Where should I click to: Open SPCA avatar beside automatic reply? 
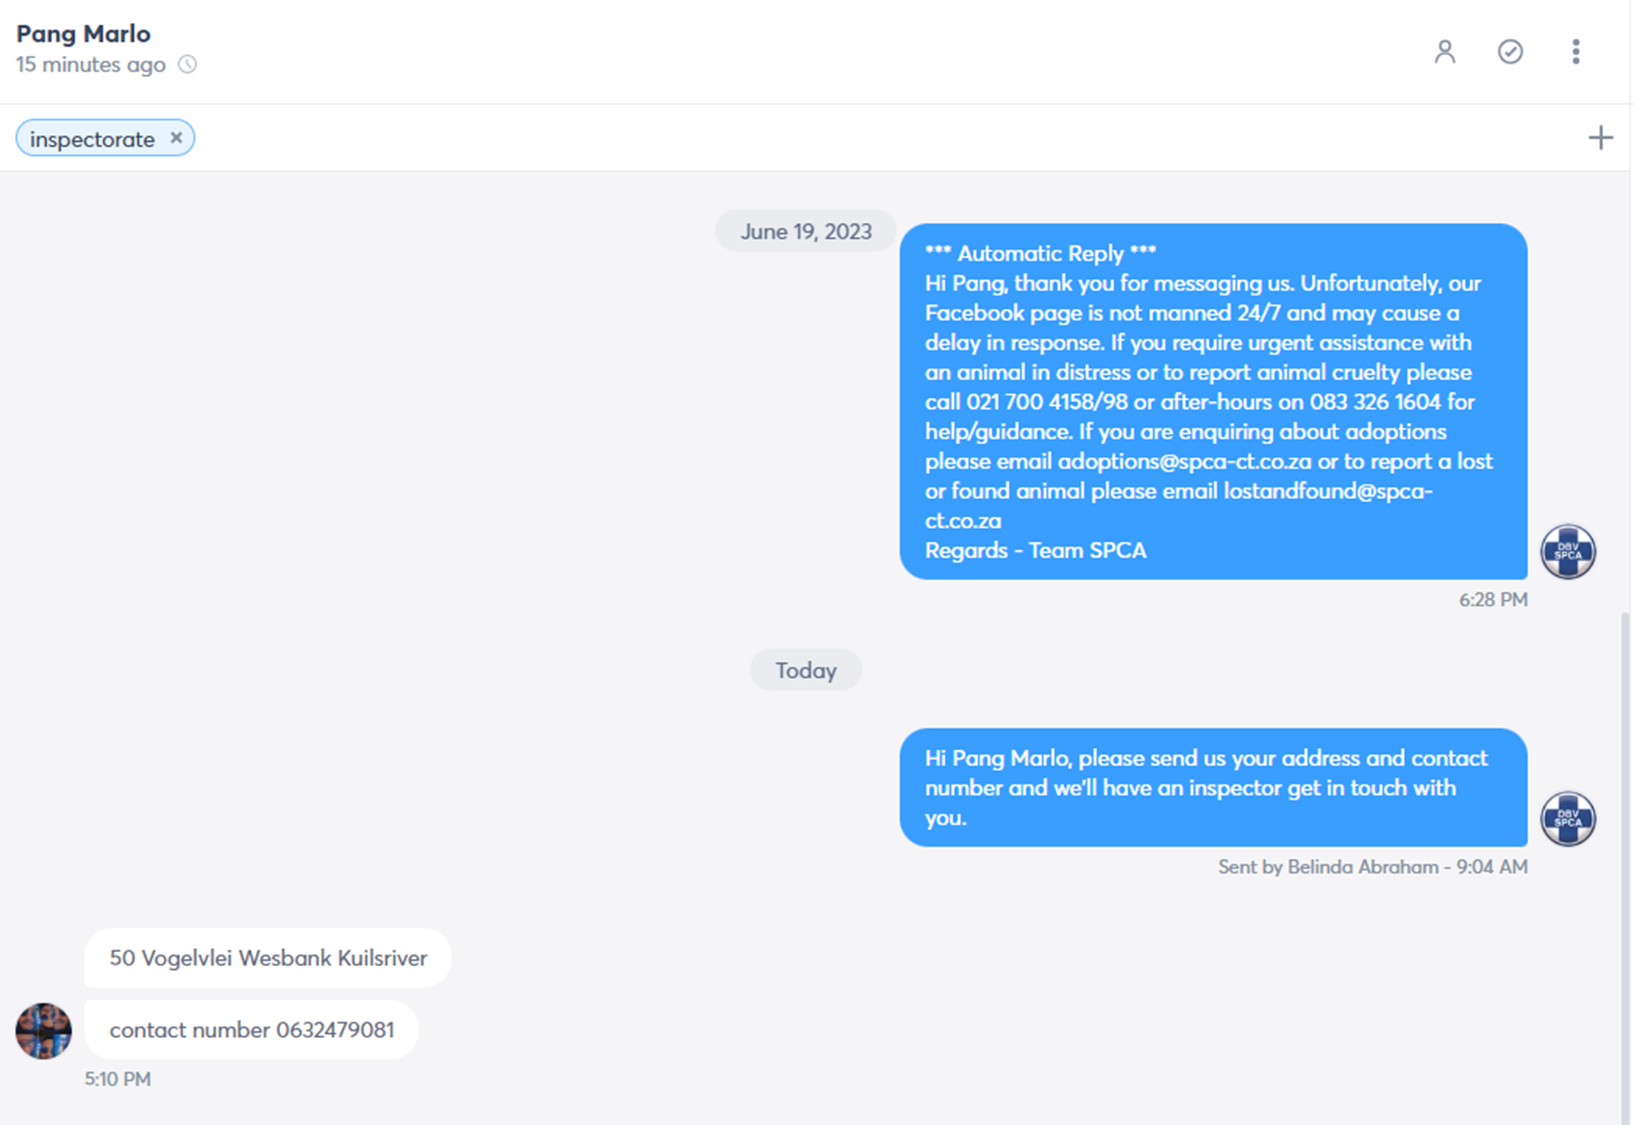1567,551
